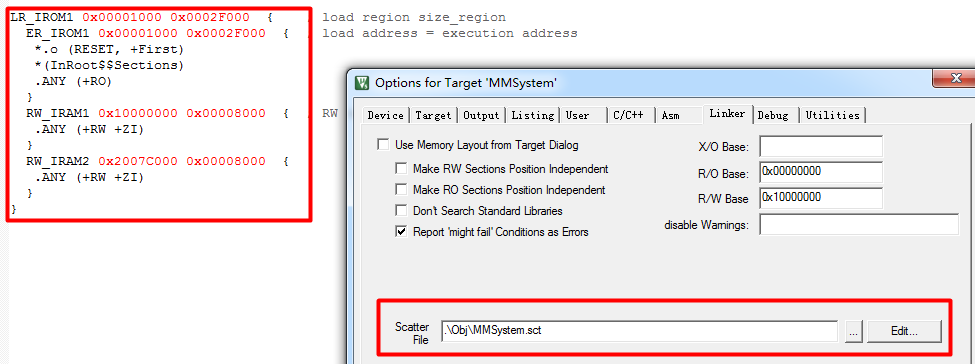Select the User tab

click(x=583, y=115)
